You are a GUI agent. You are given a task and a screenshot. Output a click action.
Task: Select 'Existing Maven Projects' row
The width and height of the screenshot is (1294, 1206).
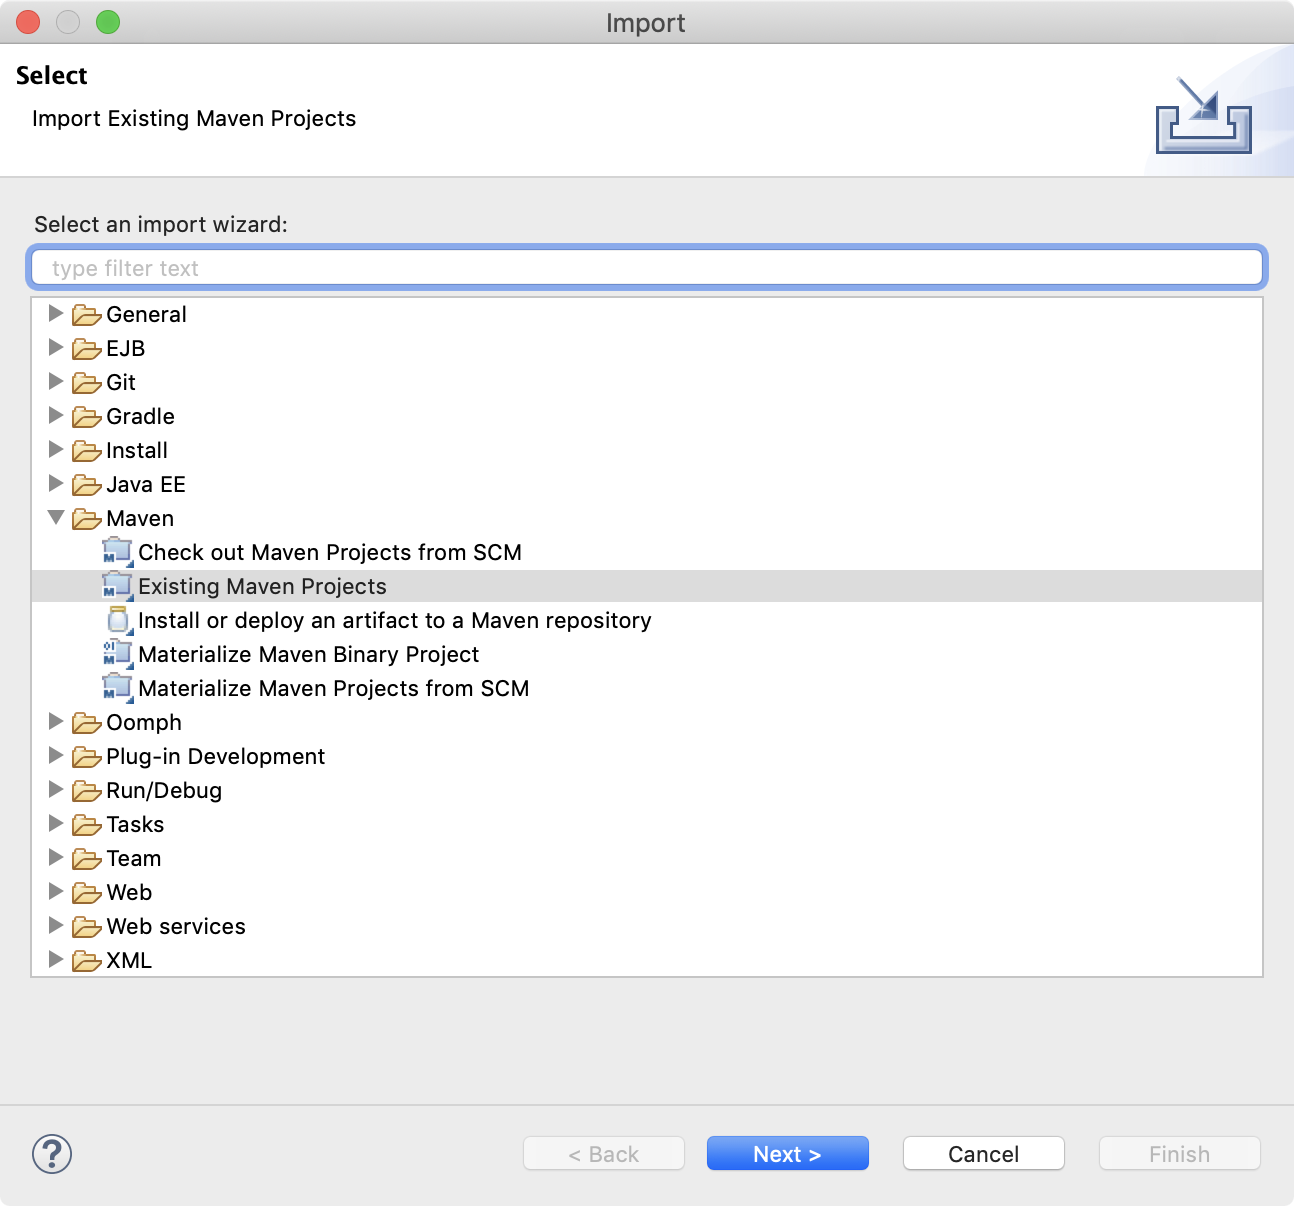point(647,586)
